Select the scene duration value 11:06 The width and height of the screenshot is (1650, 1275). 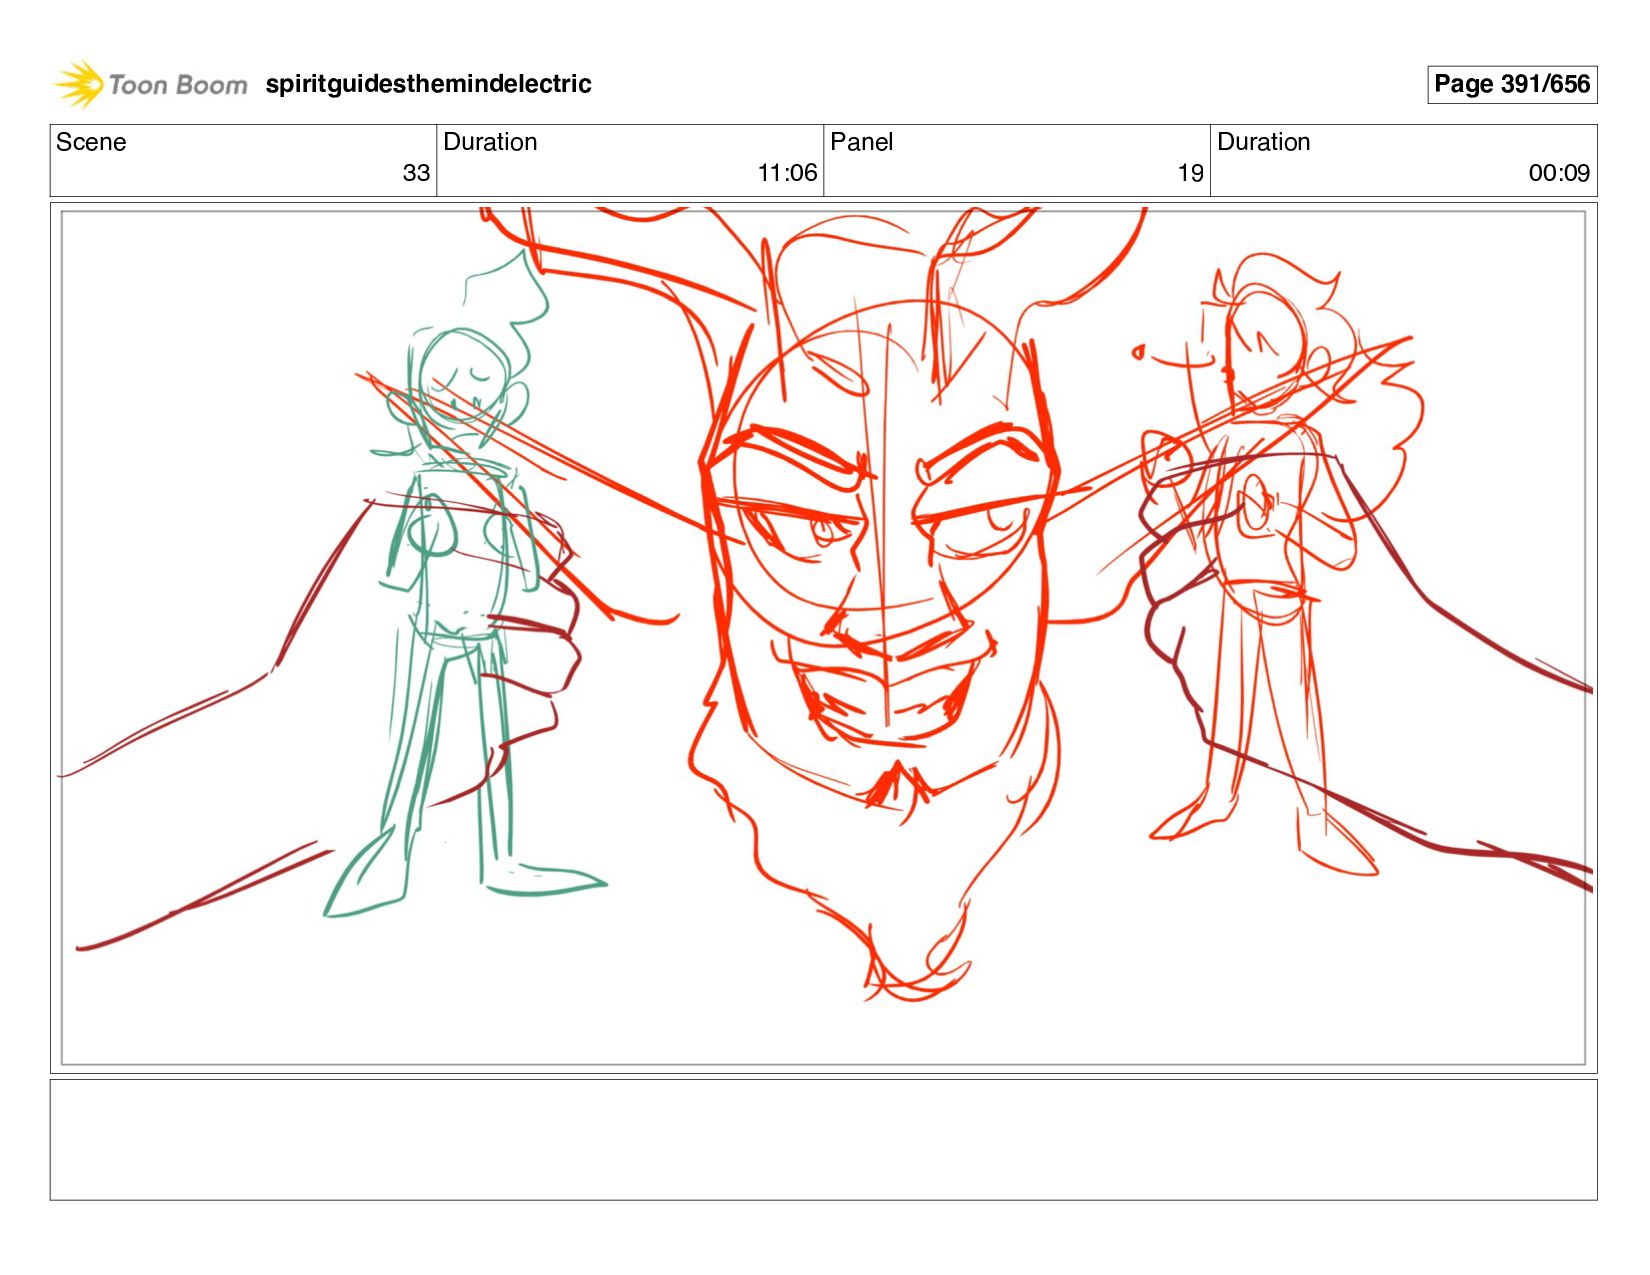[x=787, y=173]
